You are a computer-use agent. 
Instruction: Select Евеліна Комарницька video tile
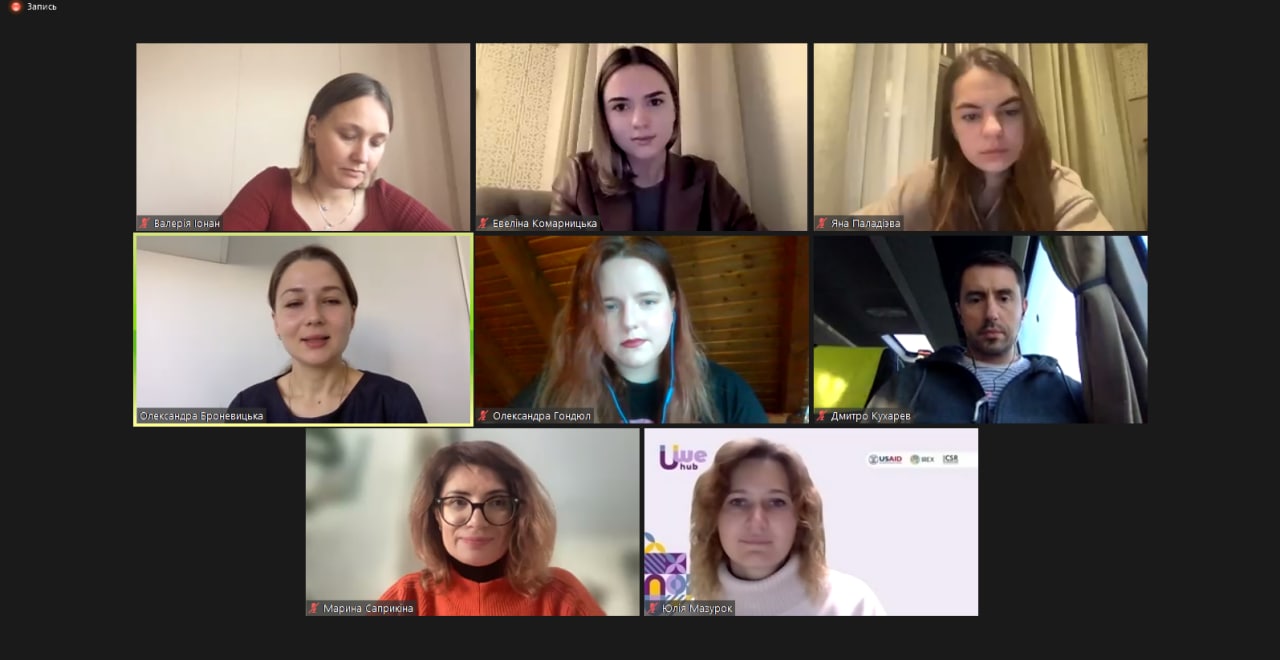641,137
